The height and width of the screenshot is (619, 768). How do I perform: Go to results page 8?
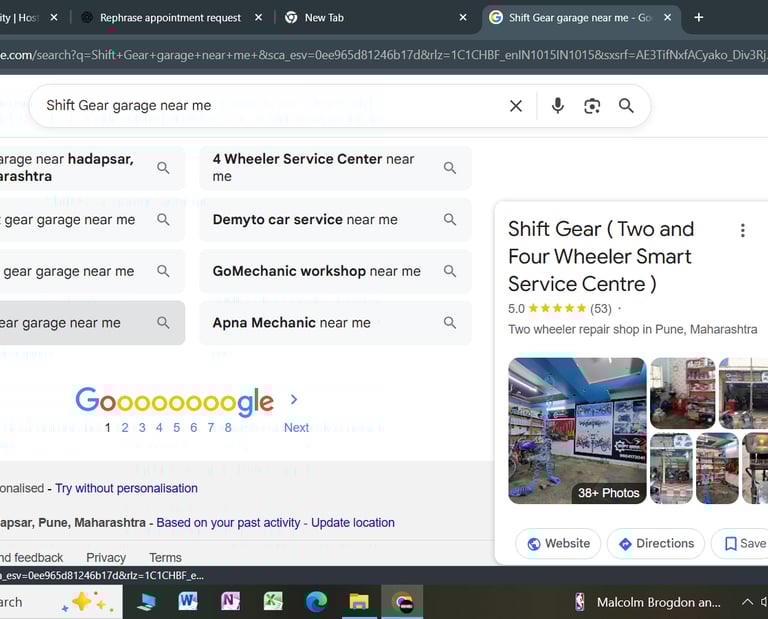click(x=228, y=428)
